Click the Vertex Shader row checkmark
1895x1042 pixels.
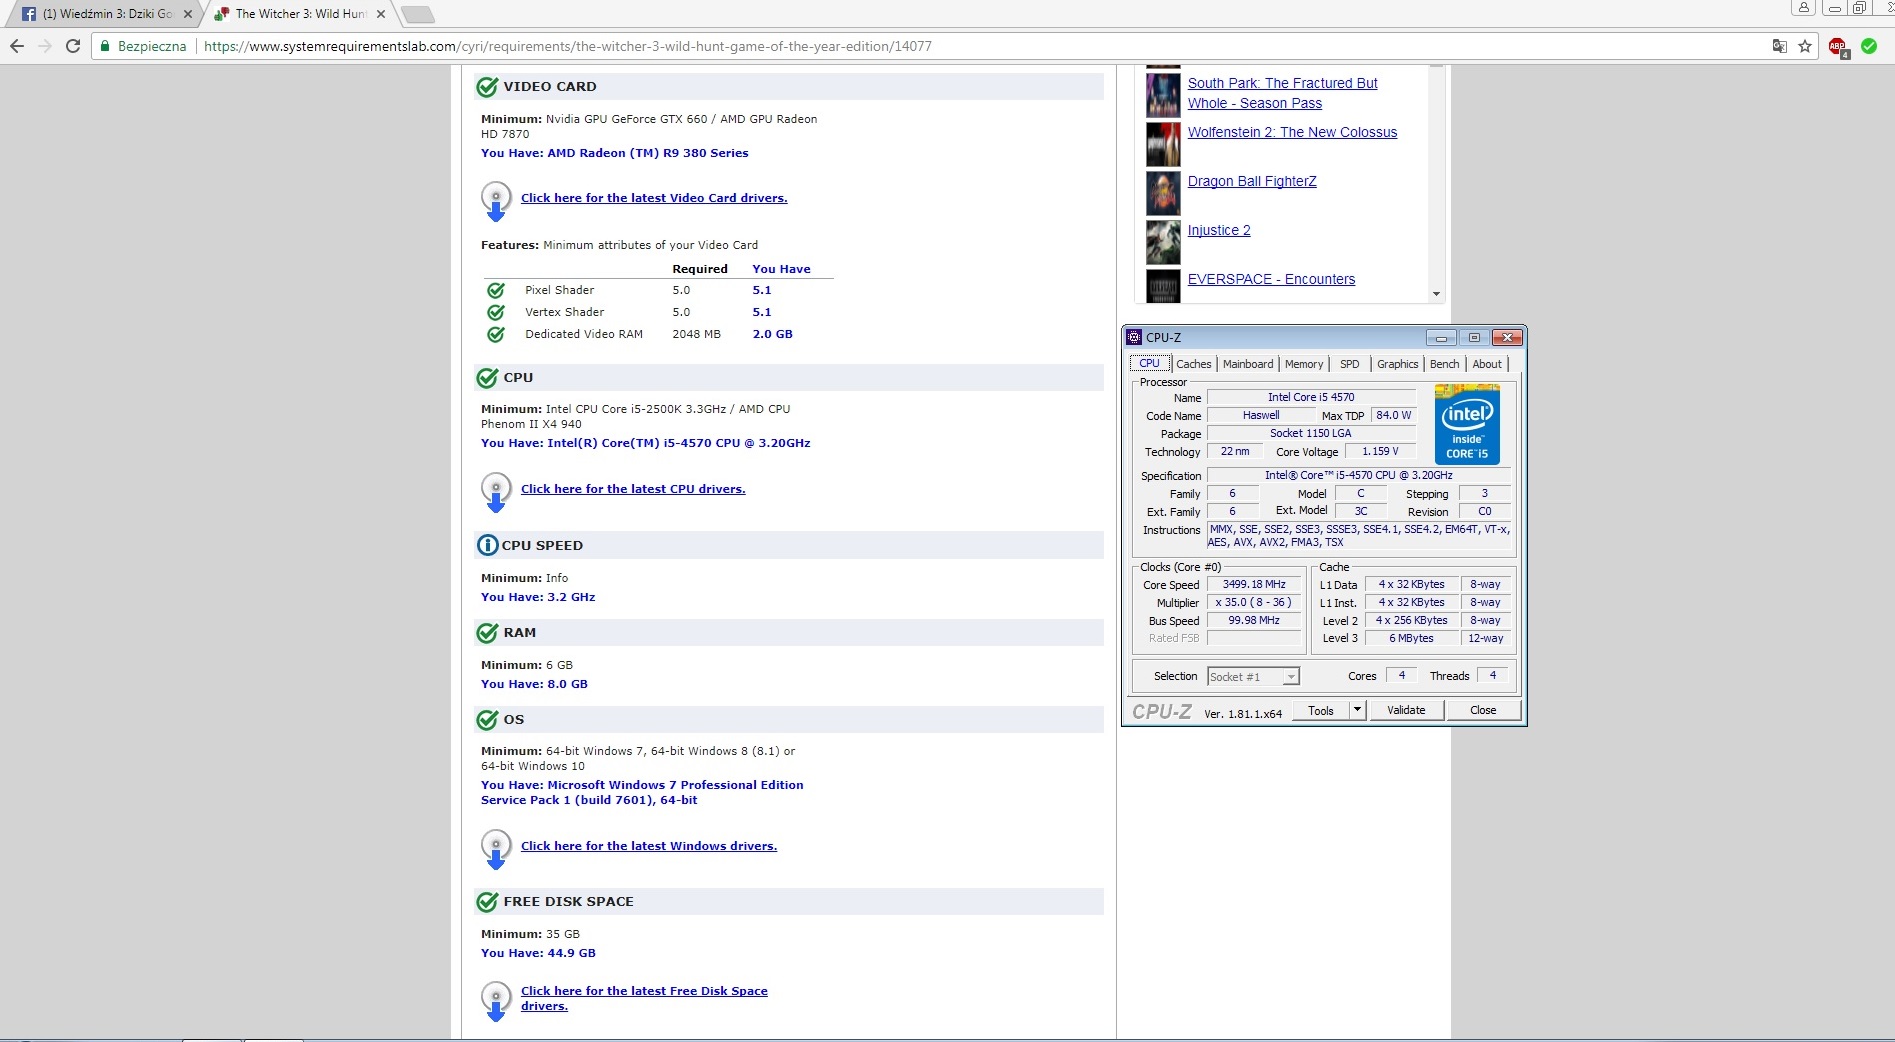(495, 312)
